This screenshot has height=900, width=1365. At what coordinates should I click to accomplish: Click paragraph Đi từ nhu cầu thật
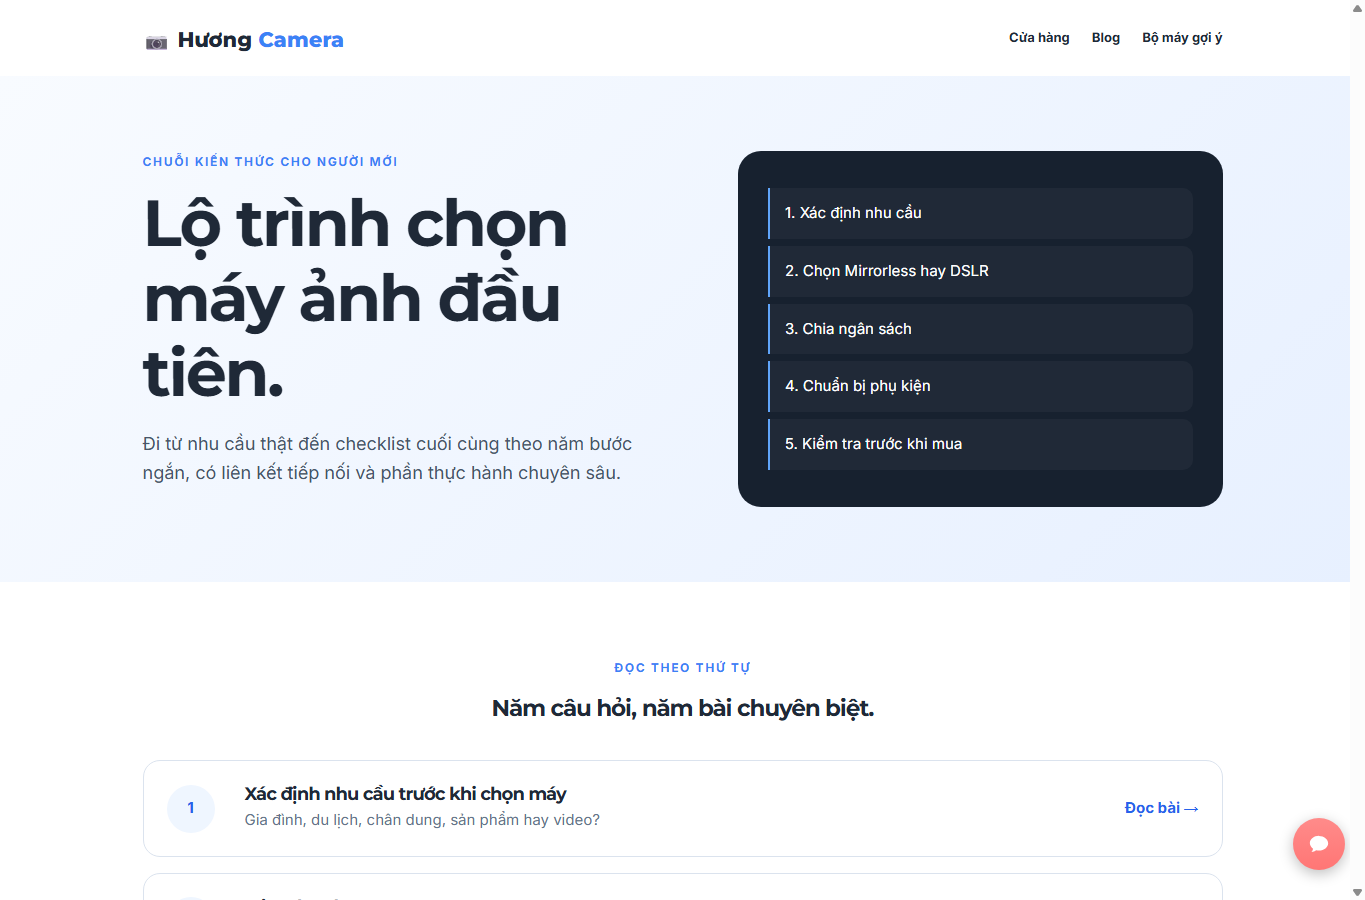point(388,458)
